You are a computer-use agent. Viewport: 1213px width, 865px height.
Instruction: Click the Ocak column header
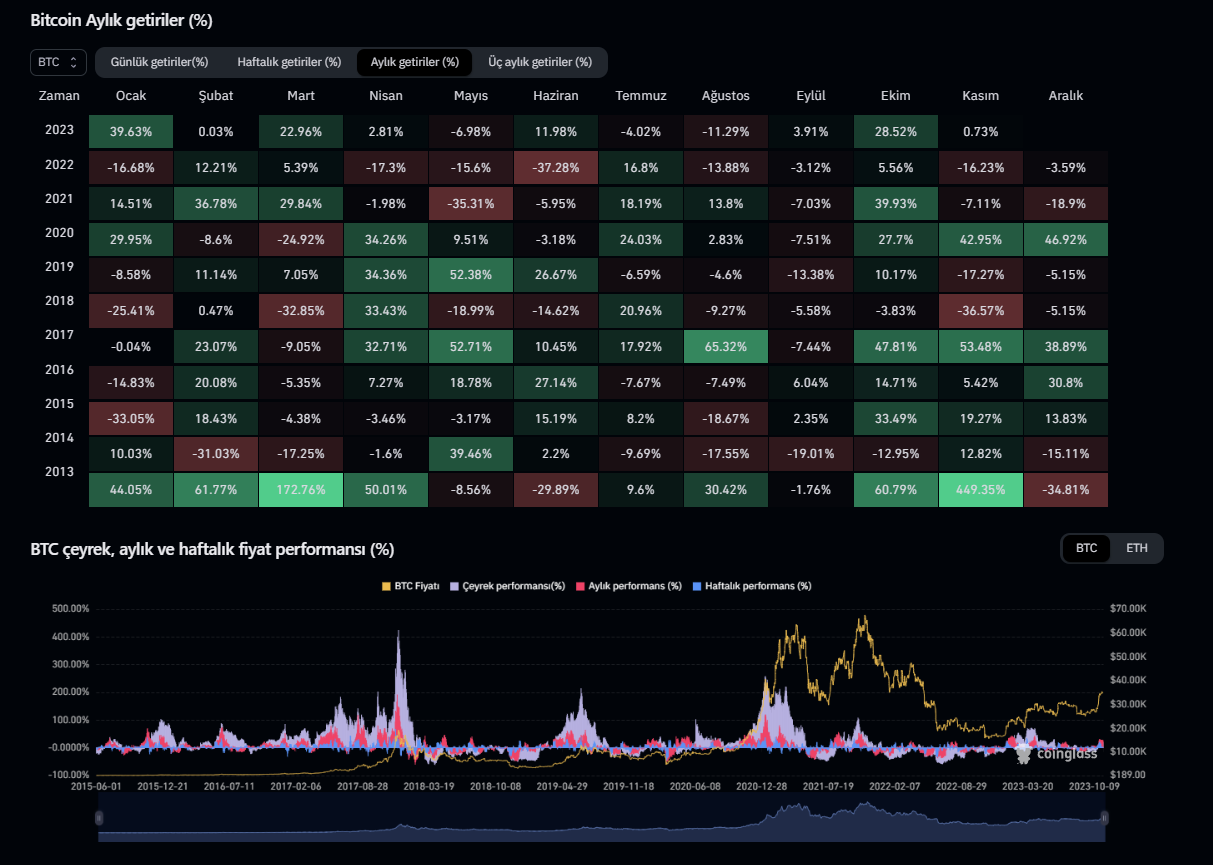tap(131, 96)
